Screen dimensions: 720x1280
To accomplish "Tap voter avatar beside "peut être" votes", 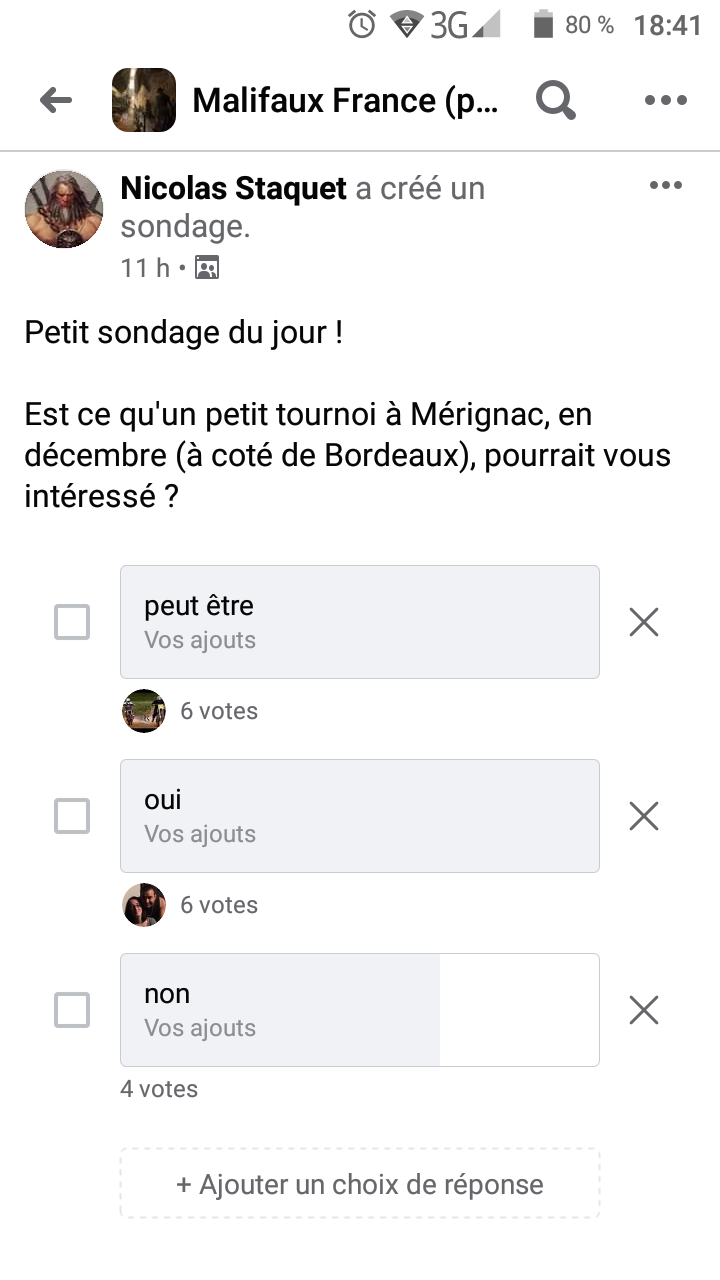I will coord(144,711).
